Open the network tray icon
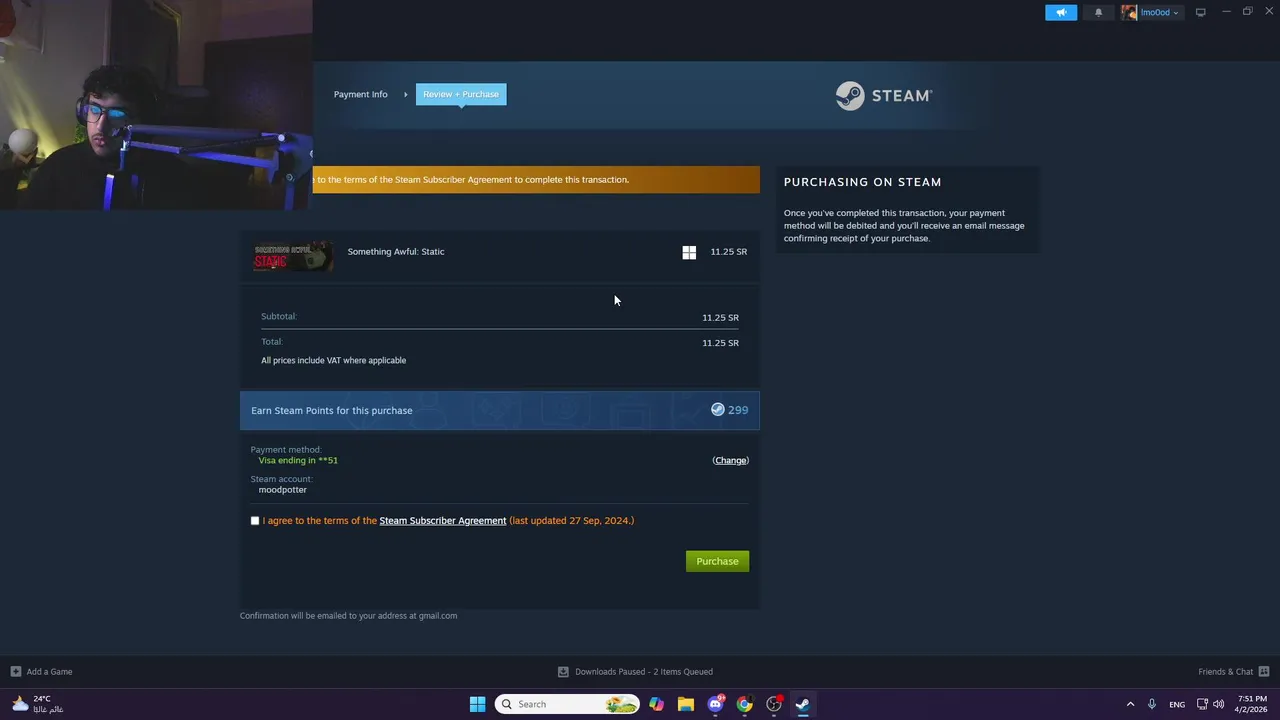The height and width of the screenshot is (720, 1280). point(1202,704)
